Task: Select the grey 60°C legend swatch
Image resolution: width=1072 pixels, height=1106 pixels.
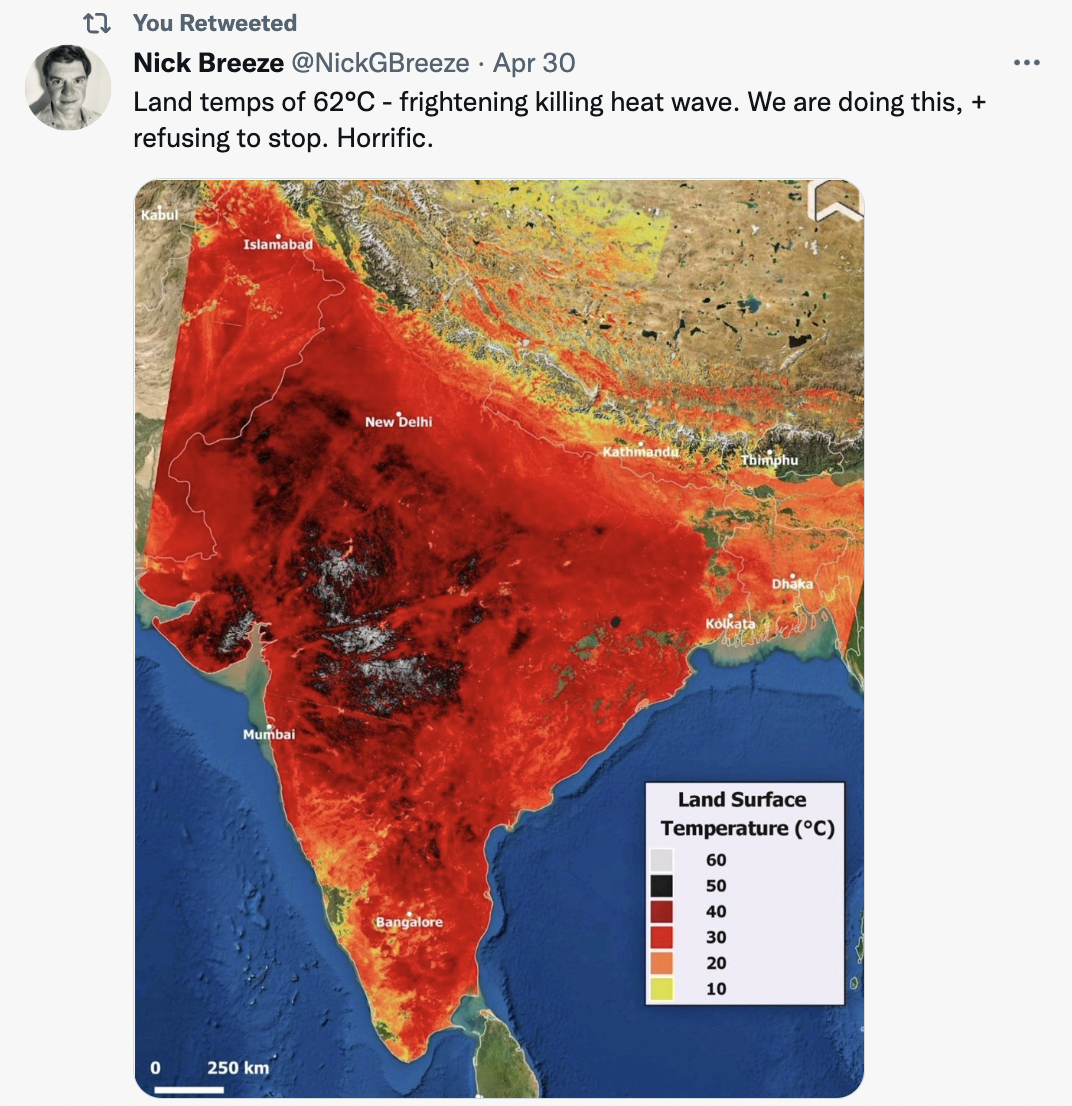Action: point(662,860)
